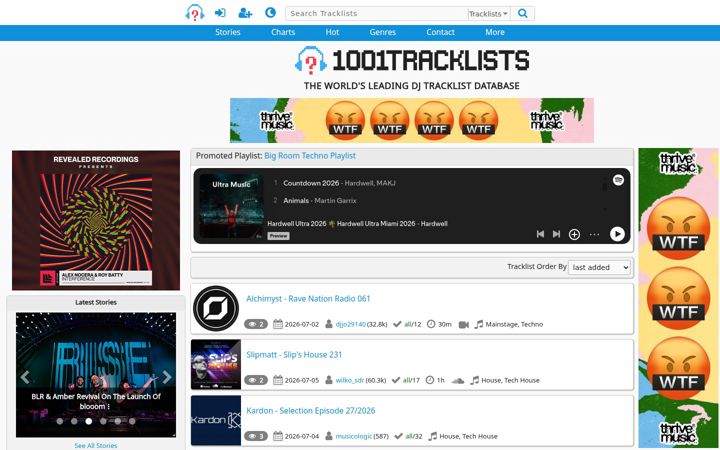720x450 pixels.
Task: Open story BLR & Amber Revival On The Launch
Action: [96, 401]
